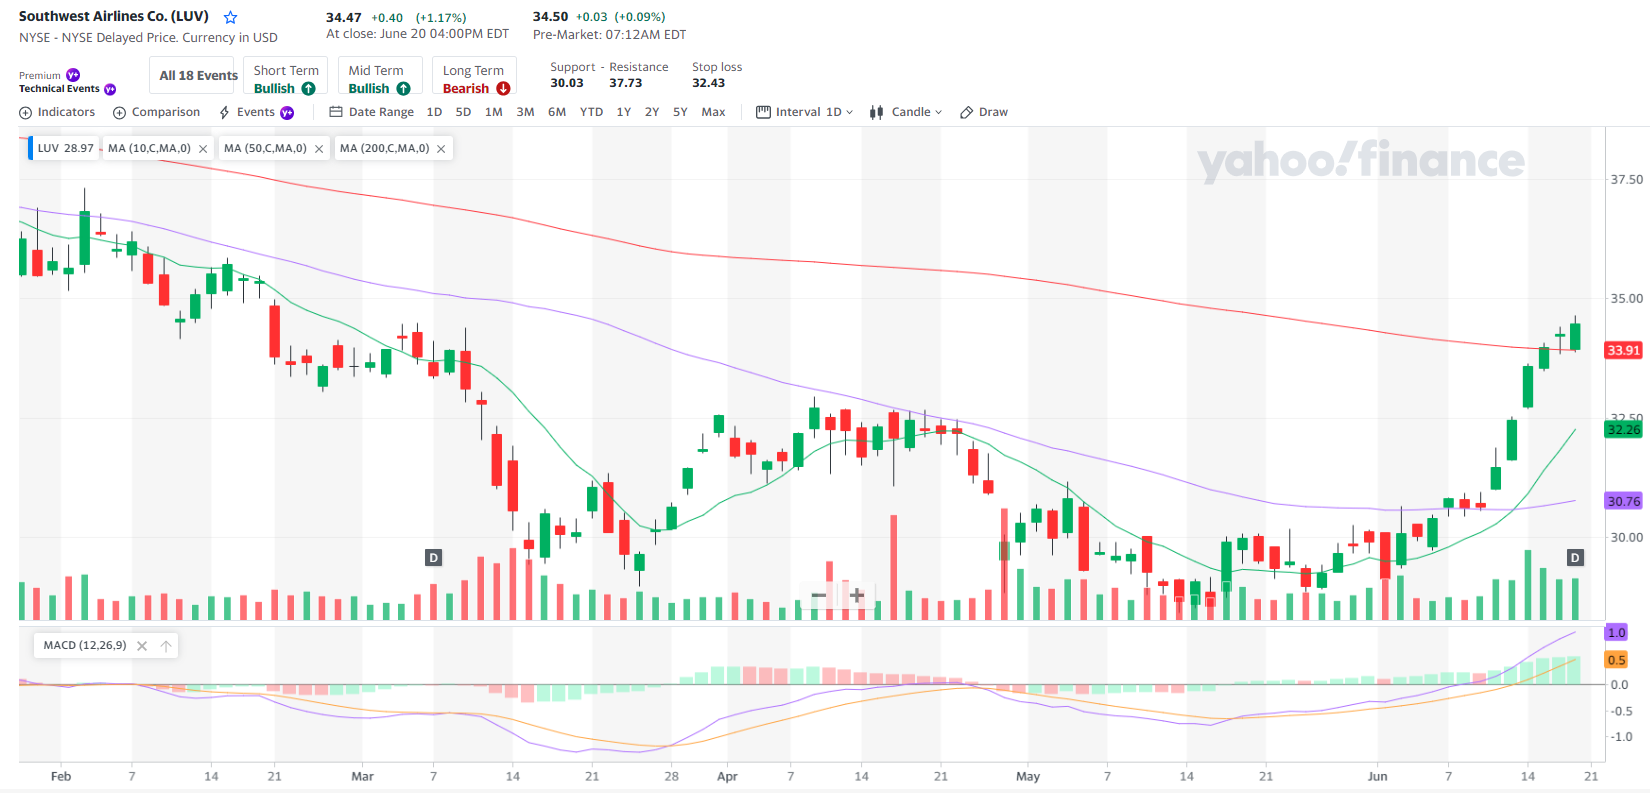Click the 0.5 orange MACD signal tag
Viewport: 1650px width, 793px height.
coord(1617,660)
